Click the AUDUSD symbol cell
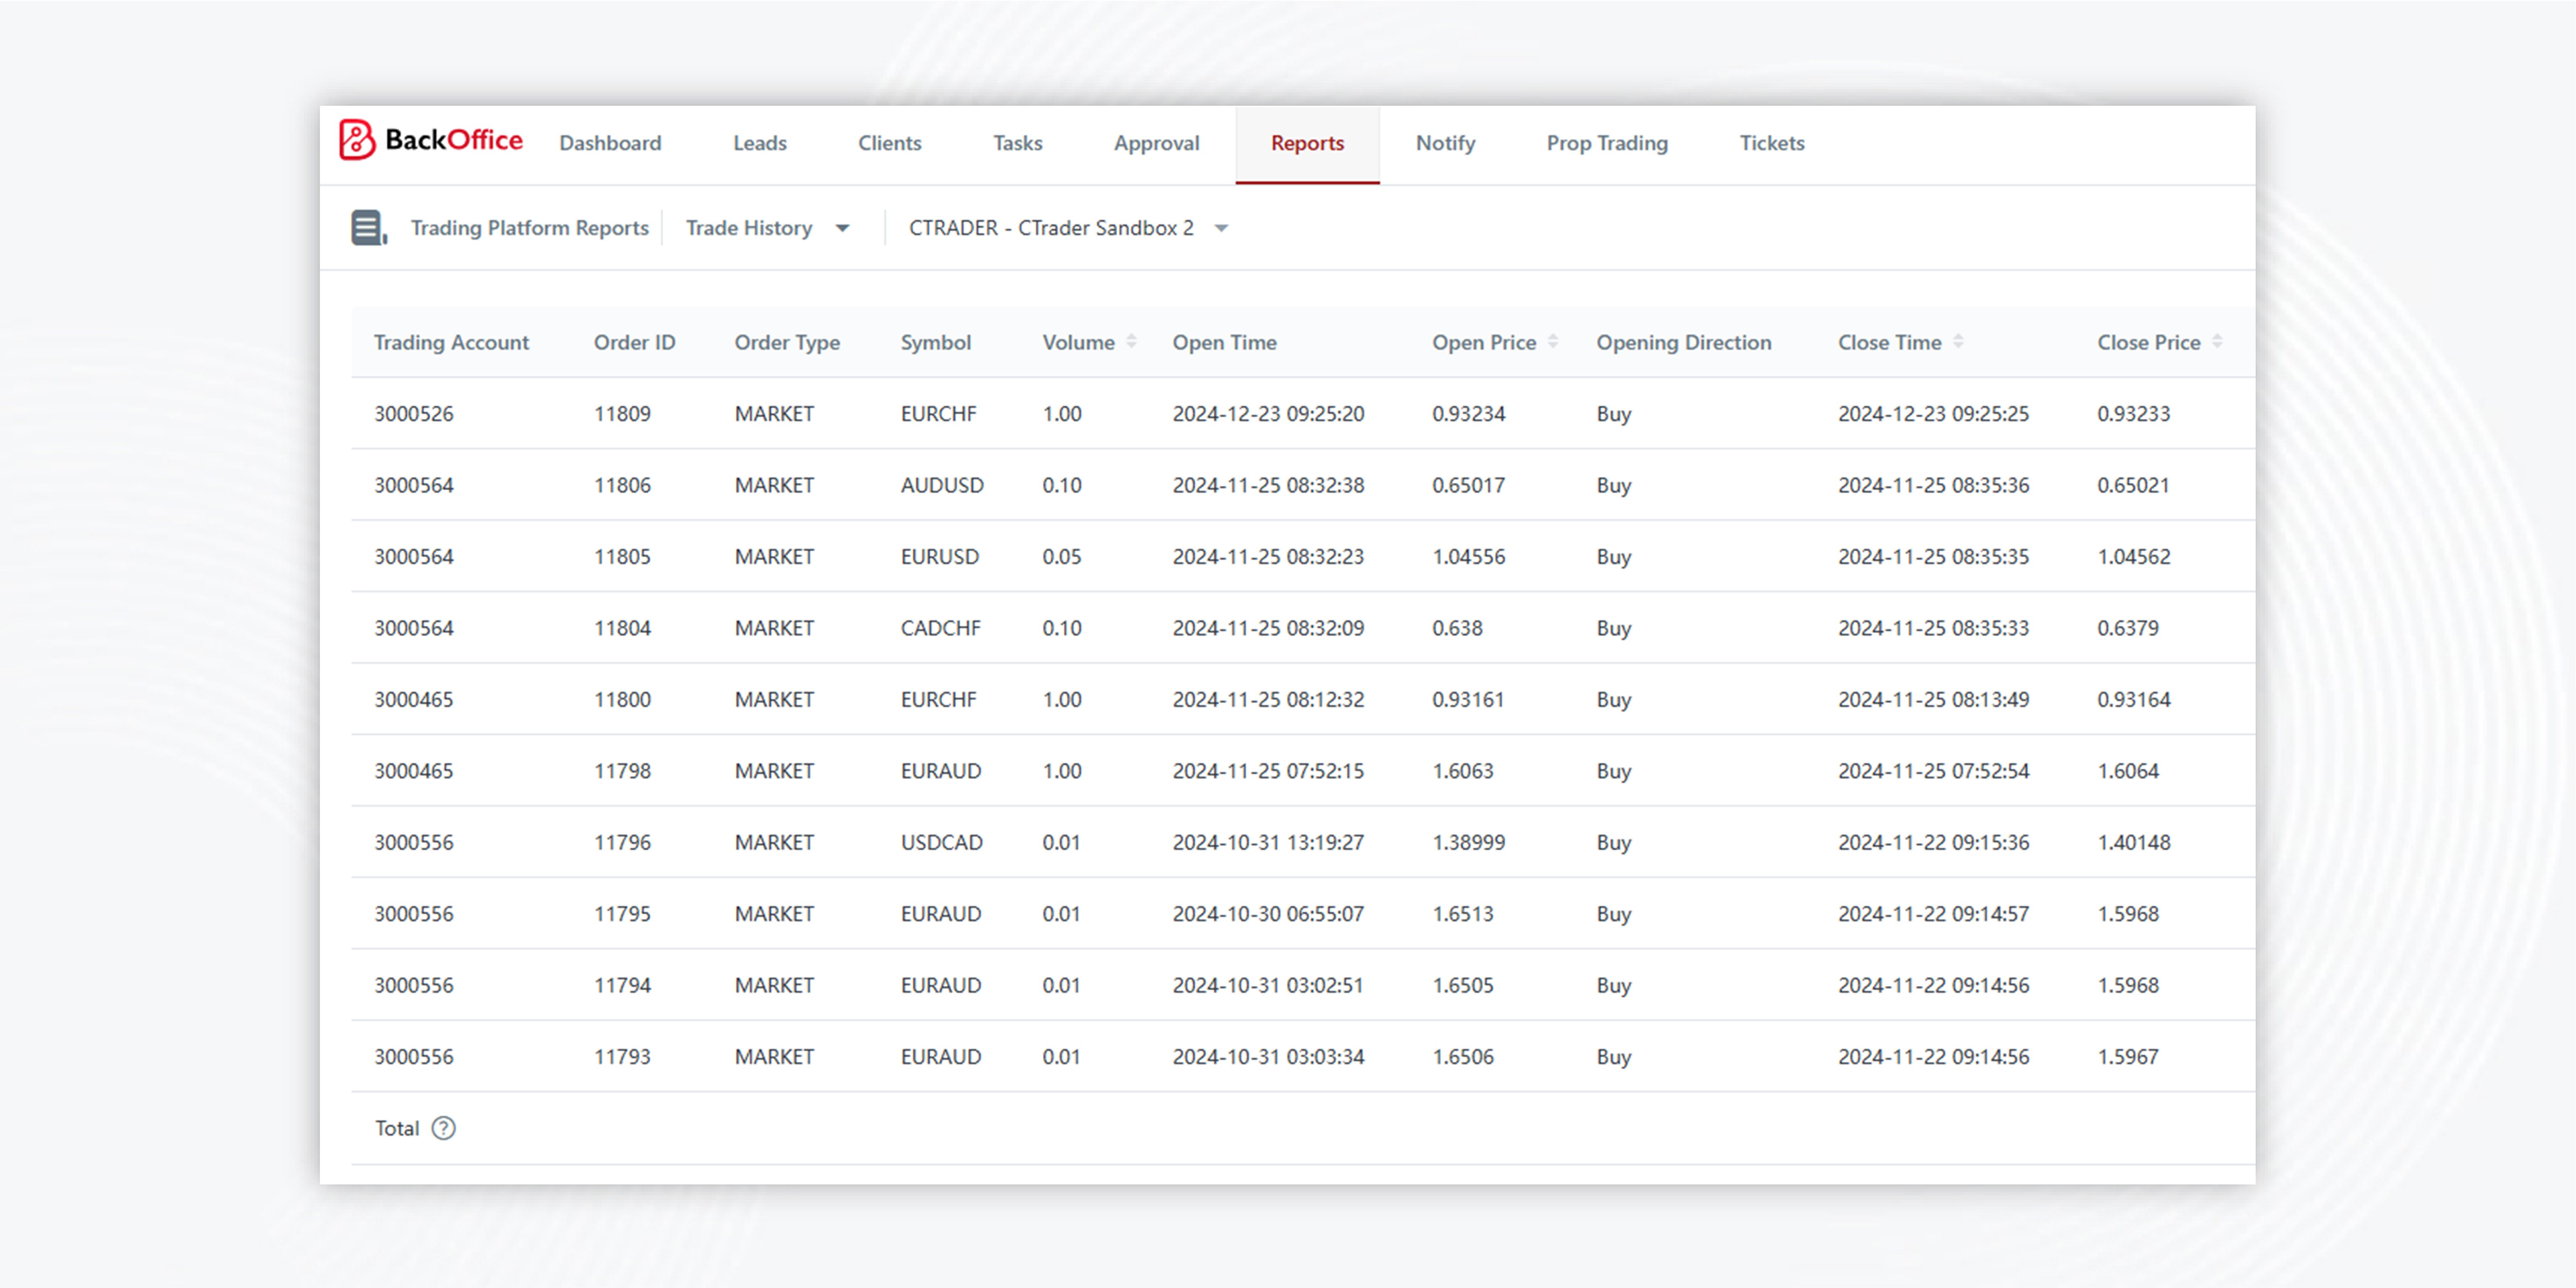Image resolution: width=2576 pixels, height=1288 pixels. pyautogui.click(x=942, y=485)
